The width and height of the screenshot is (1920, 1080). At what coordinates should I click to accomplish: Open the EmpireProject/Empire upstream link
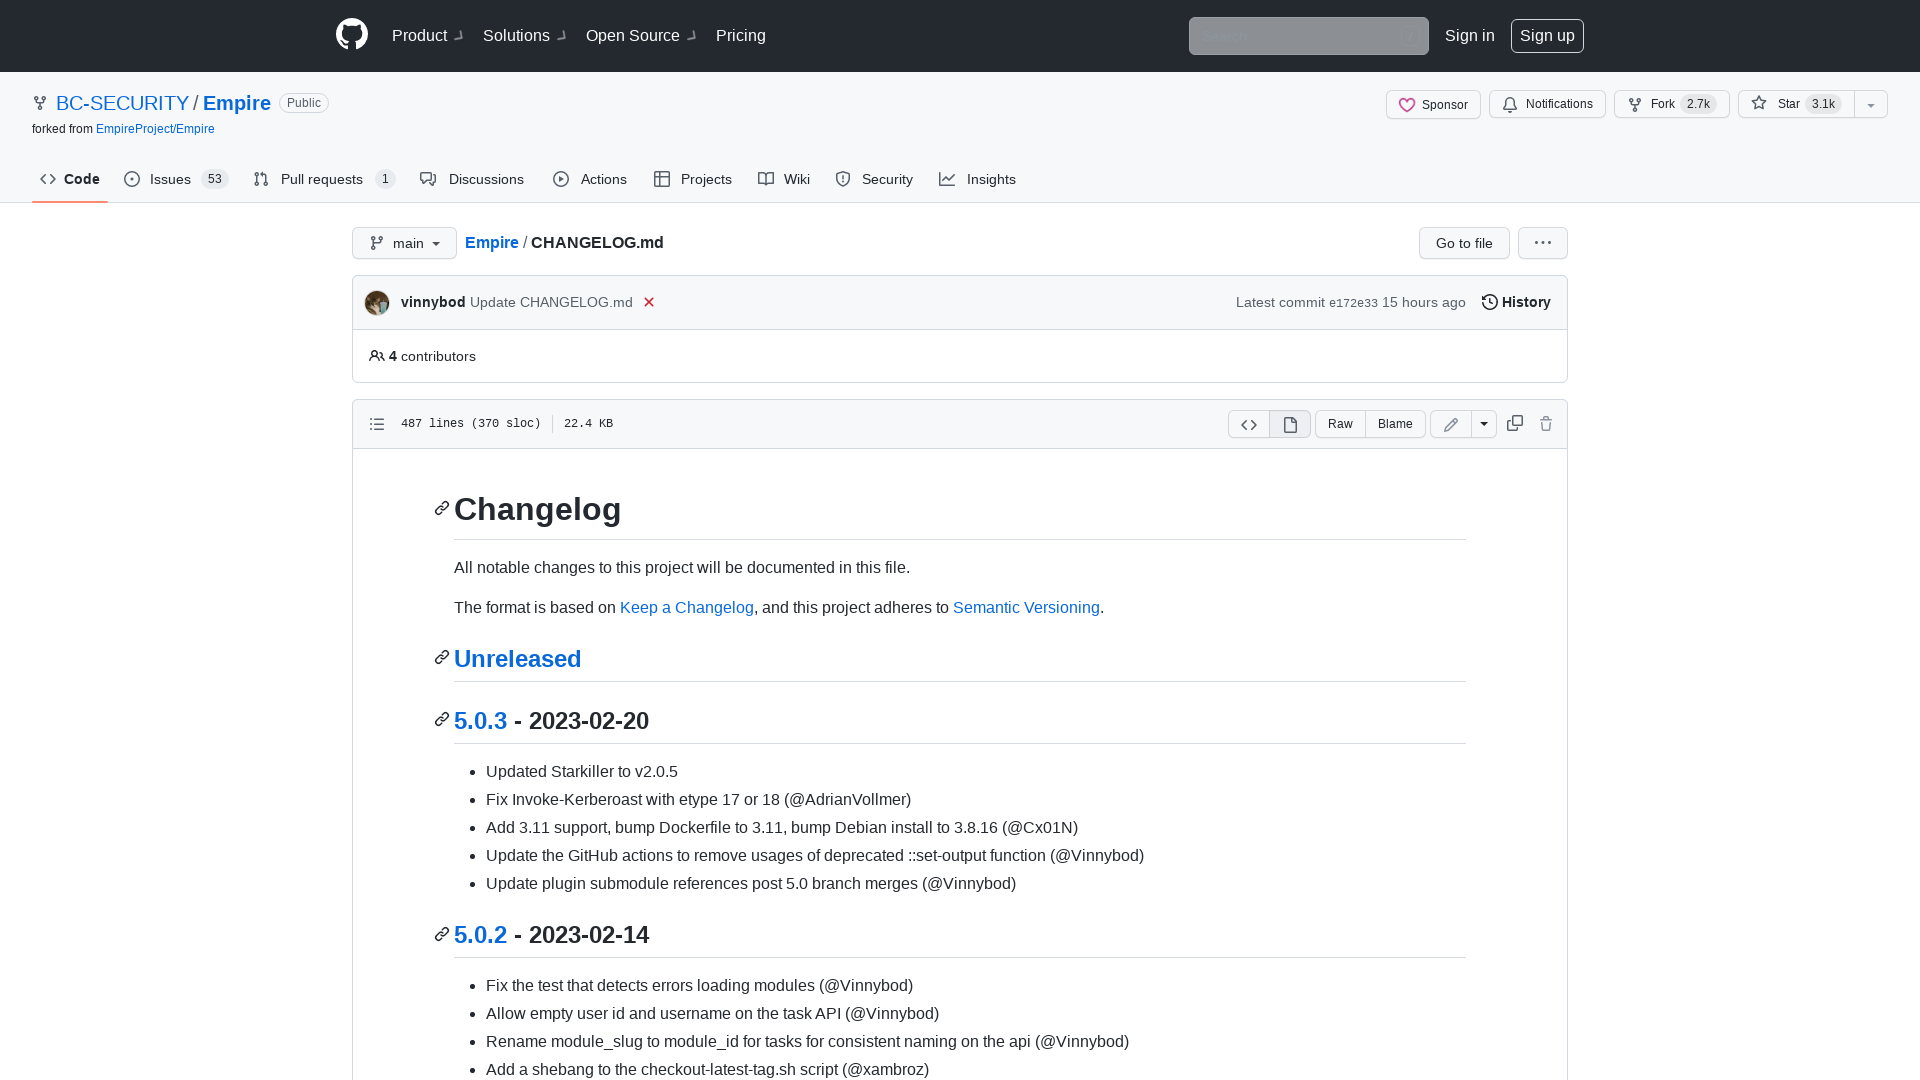tap(155, 129)
